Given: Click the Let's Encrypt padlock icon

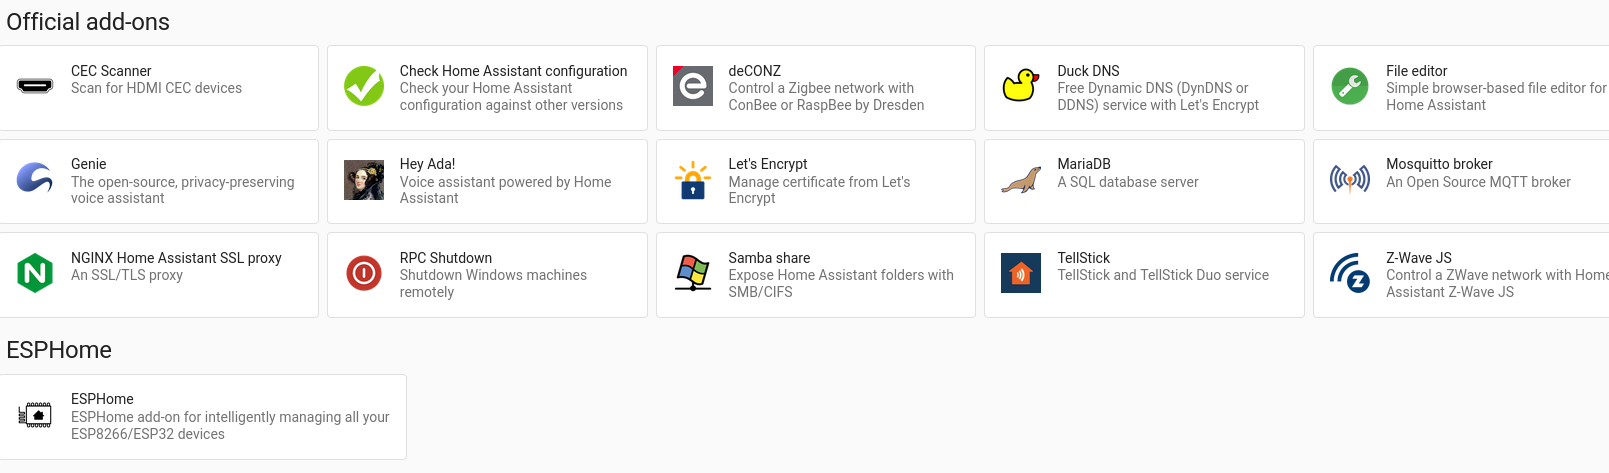Looking at the screenshot, I should pyautogui.click(x=693, y=180).
